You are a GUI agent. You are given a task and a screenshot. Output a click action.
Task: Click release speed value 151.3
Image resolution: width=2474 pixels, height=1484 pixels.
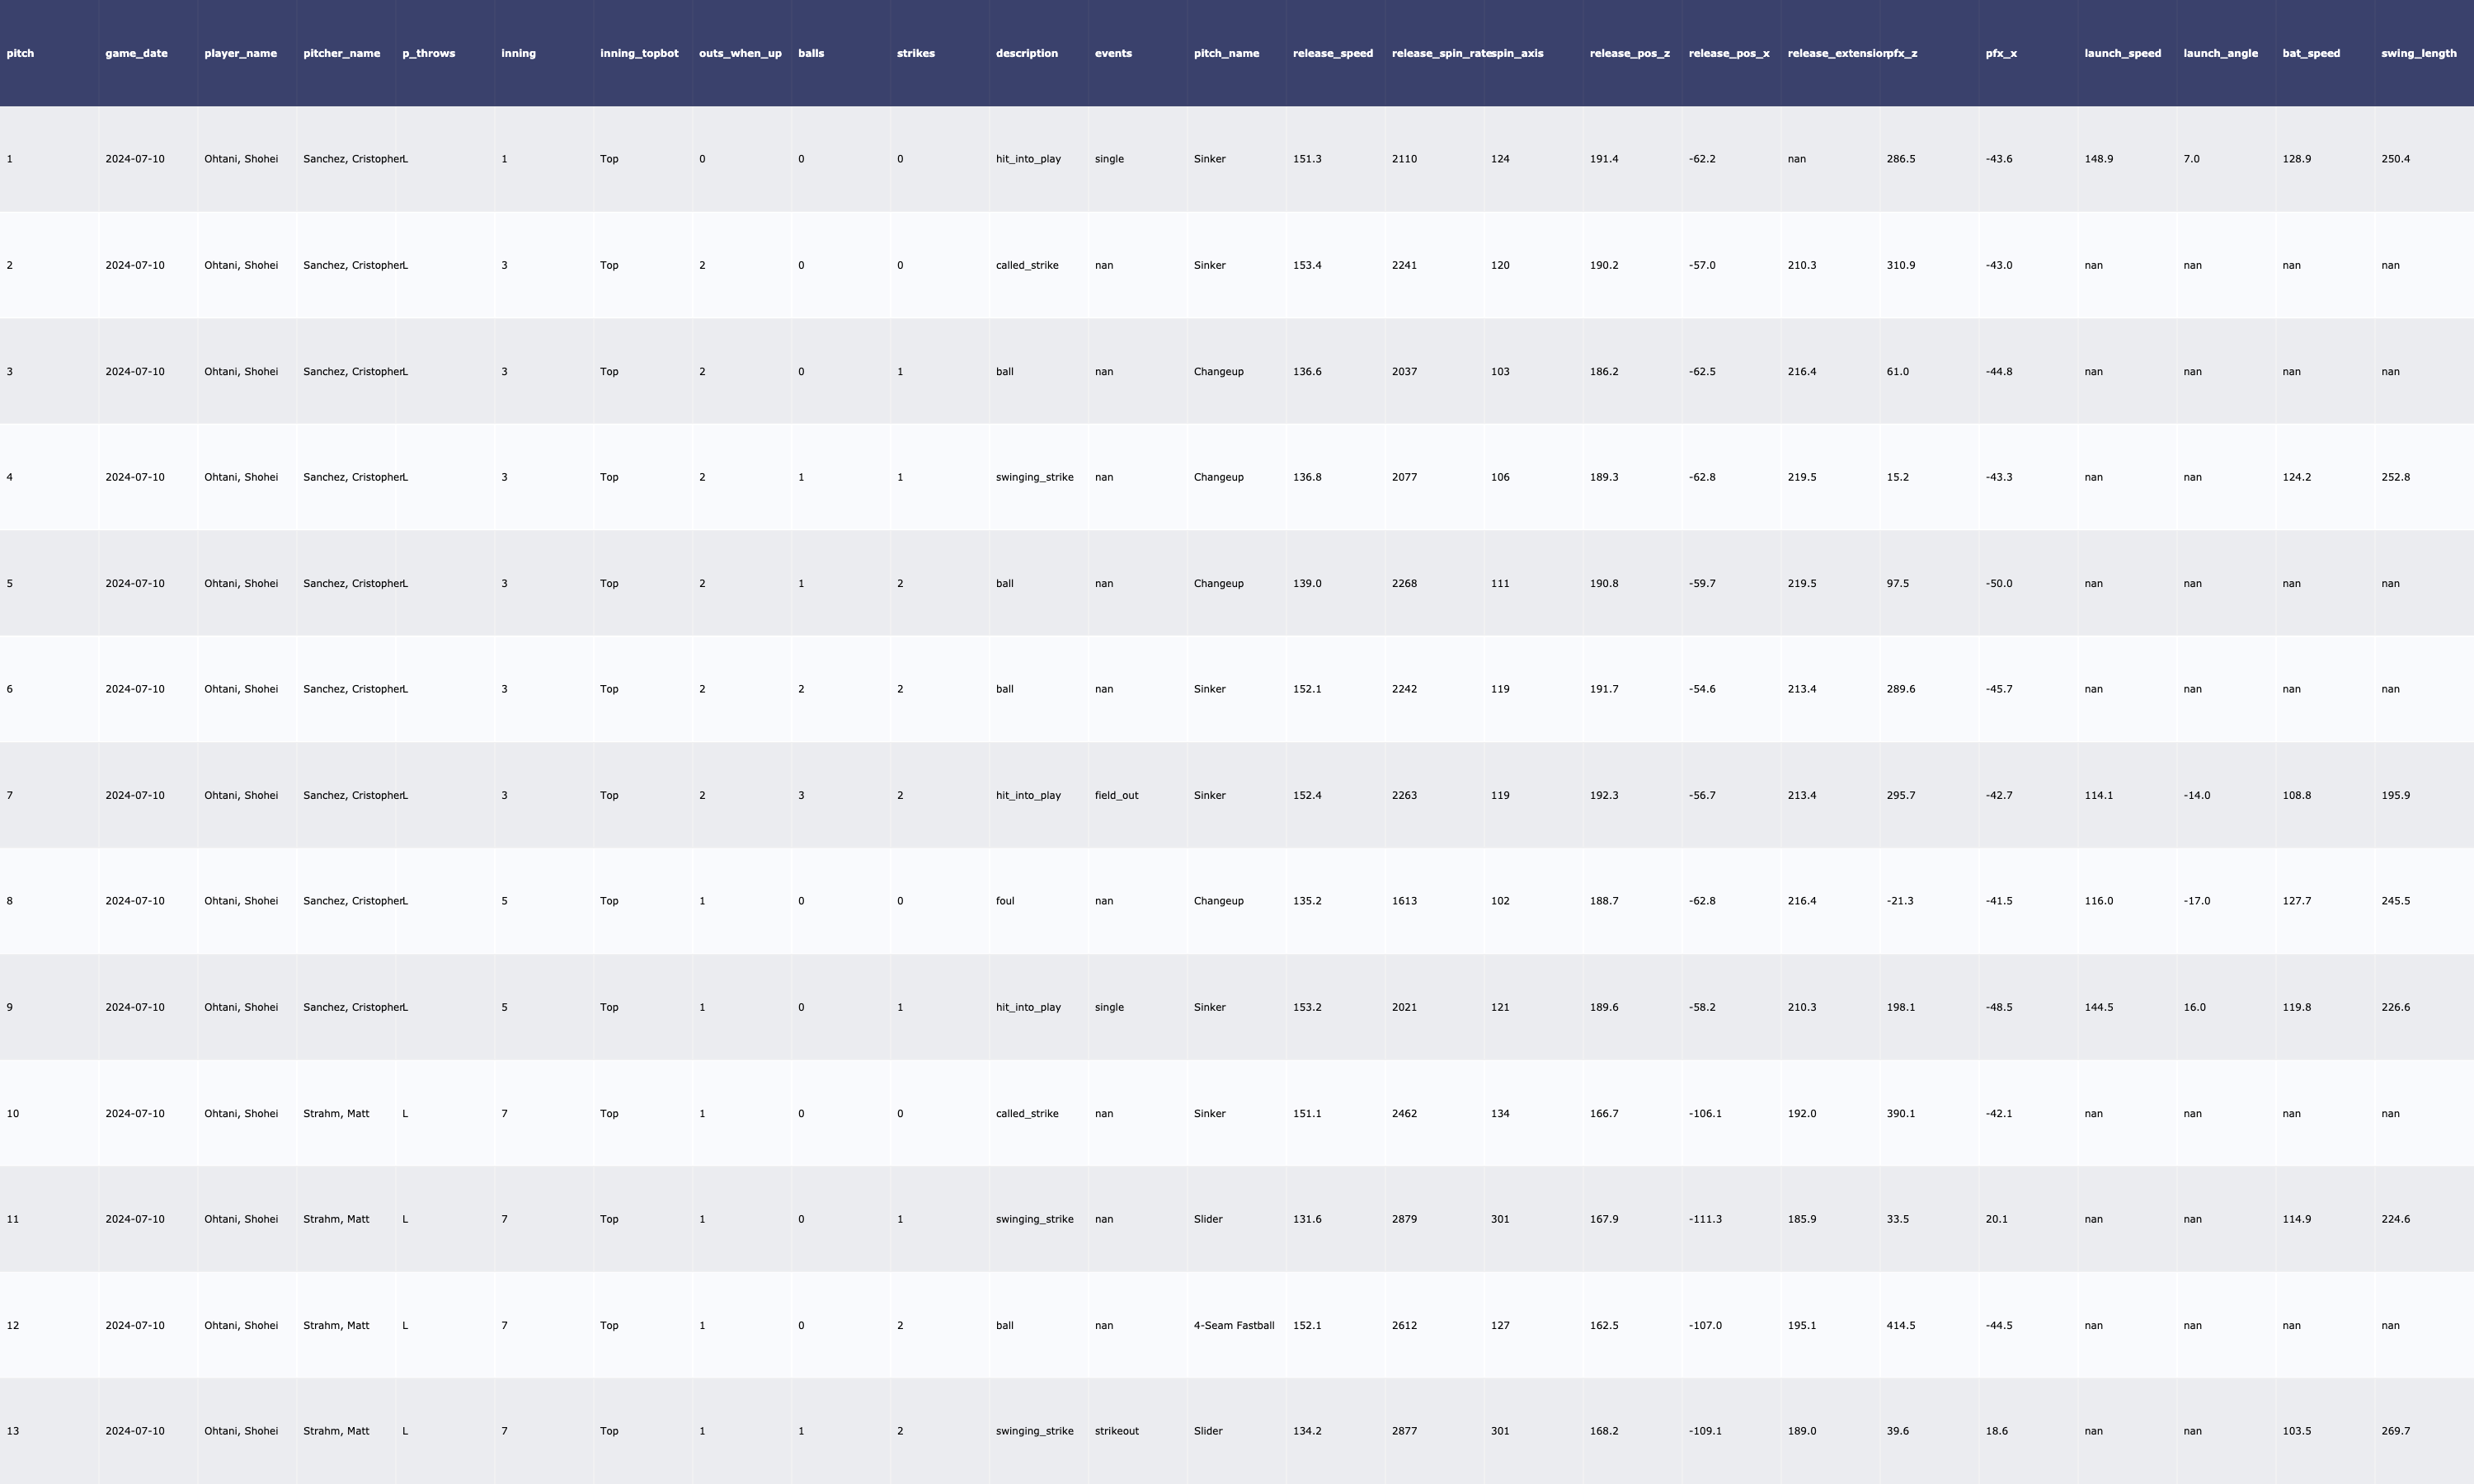tap(1306, 159)
